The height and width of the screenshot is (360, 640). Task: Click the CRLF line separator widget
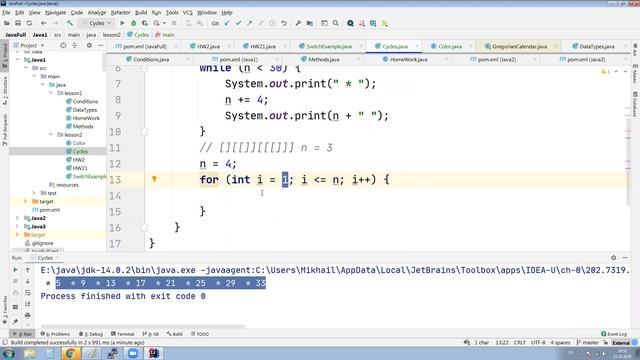coord(520,342)
